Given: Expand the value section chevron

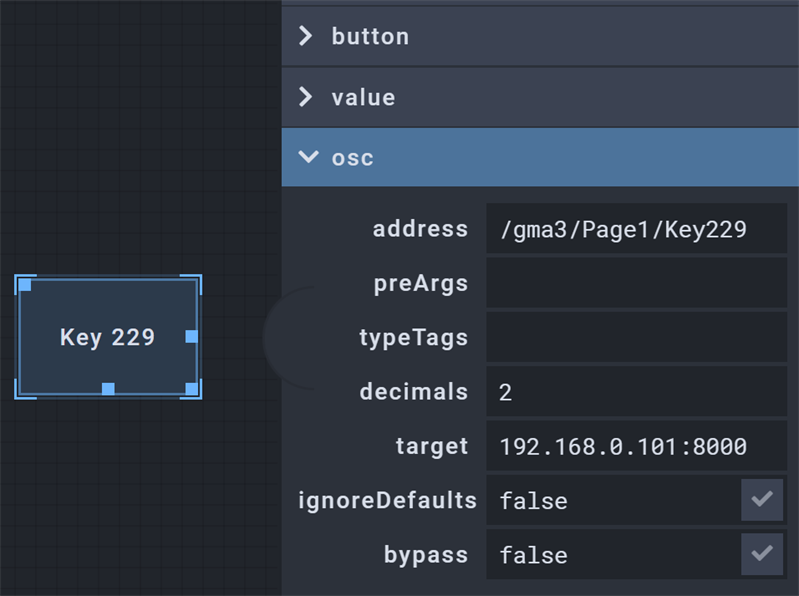Looking at the screenshot, I should point(306,98).
